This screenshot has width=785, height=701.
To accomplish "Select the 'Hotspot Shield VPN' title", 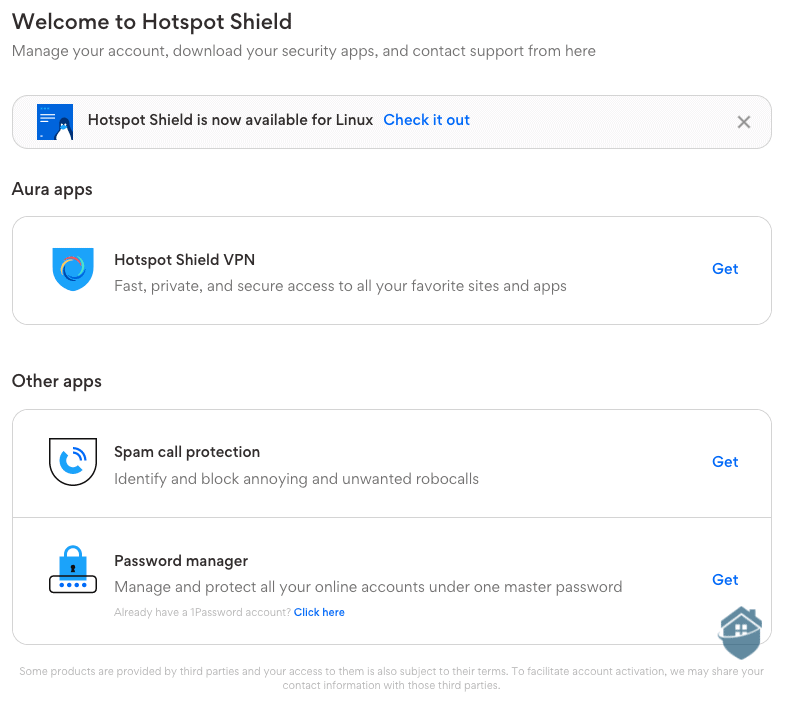I will (184, 260).
